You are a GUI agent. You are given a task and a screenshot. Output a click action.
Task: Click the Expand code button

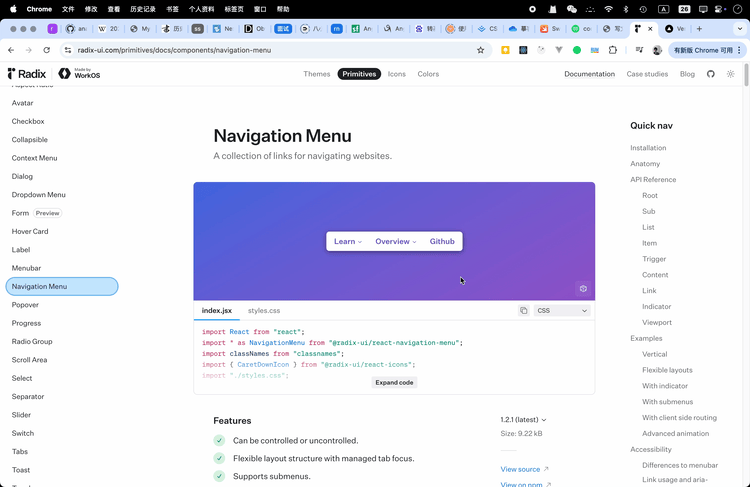pos(394,382)
